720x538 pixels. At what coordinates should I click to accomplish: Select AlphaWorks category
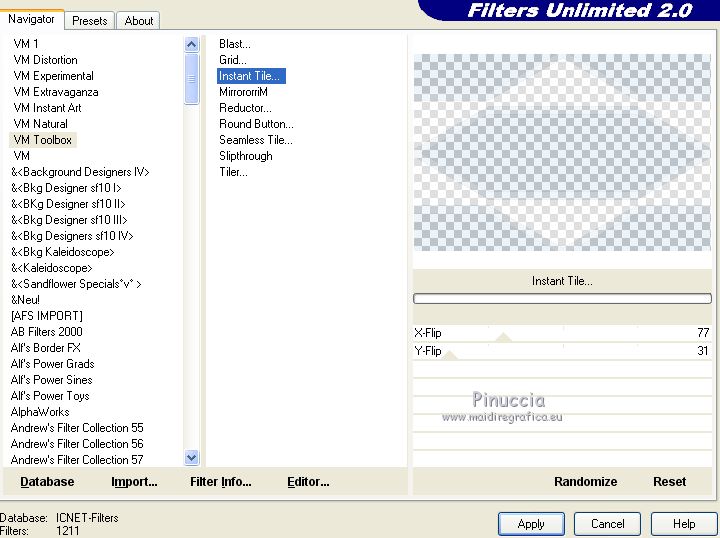tap(40, 412)
